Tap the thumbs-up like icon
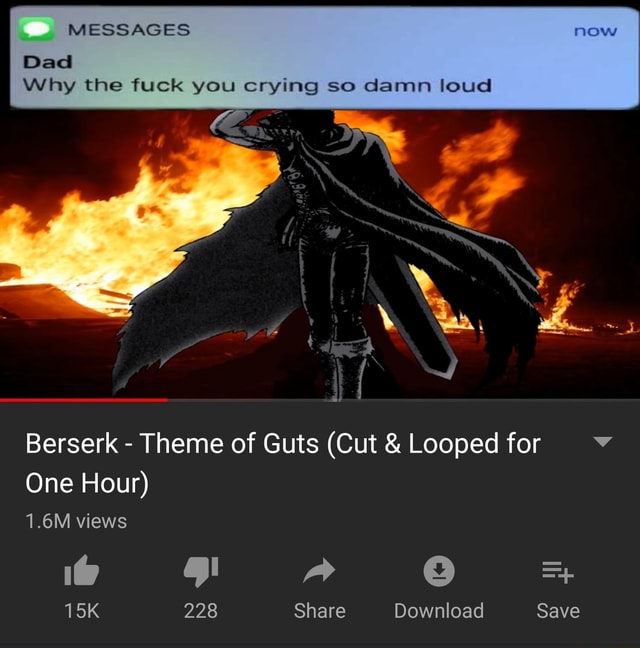 81,570
